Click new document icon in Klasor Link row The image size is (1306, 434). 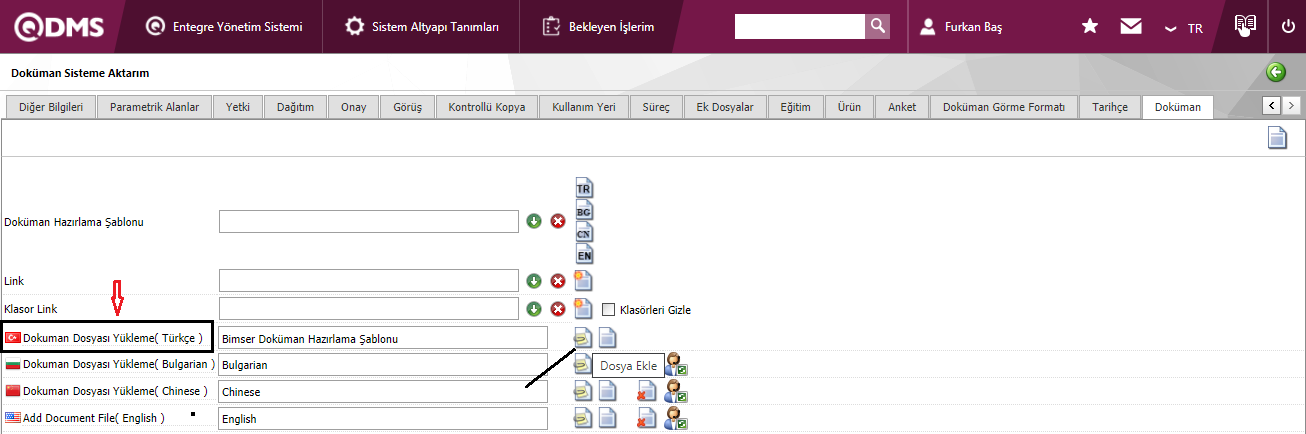(584, 309)
